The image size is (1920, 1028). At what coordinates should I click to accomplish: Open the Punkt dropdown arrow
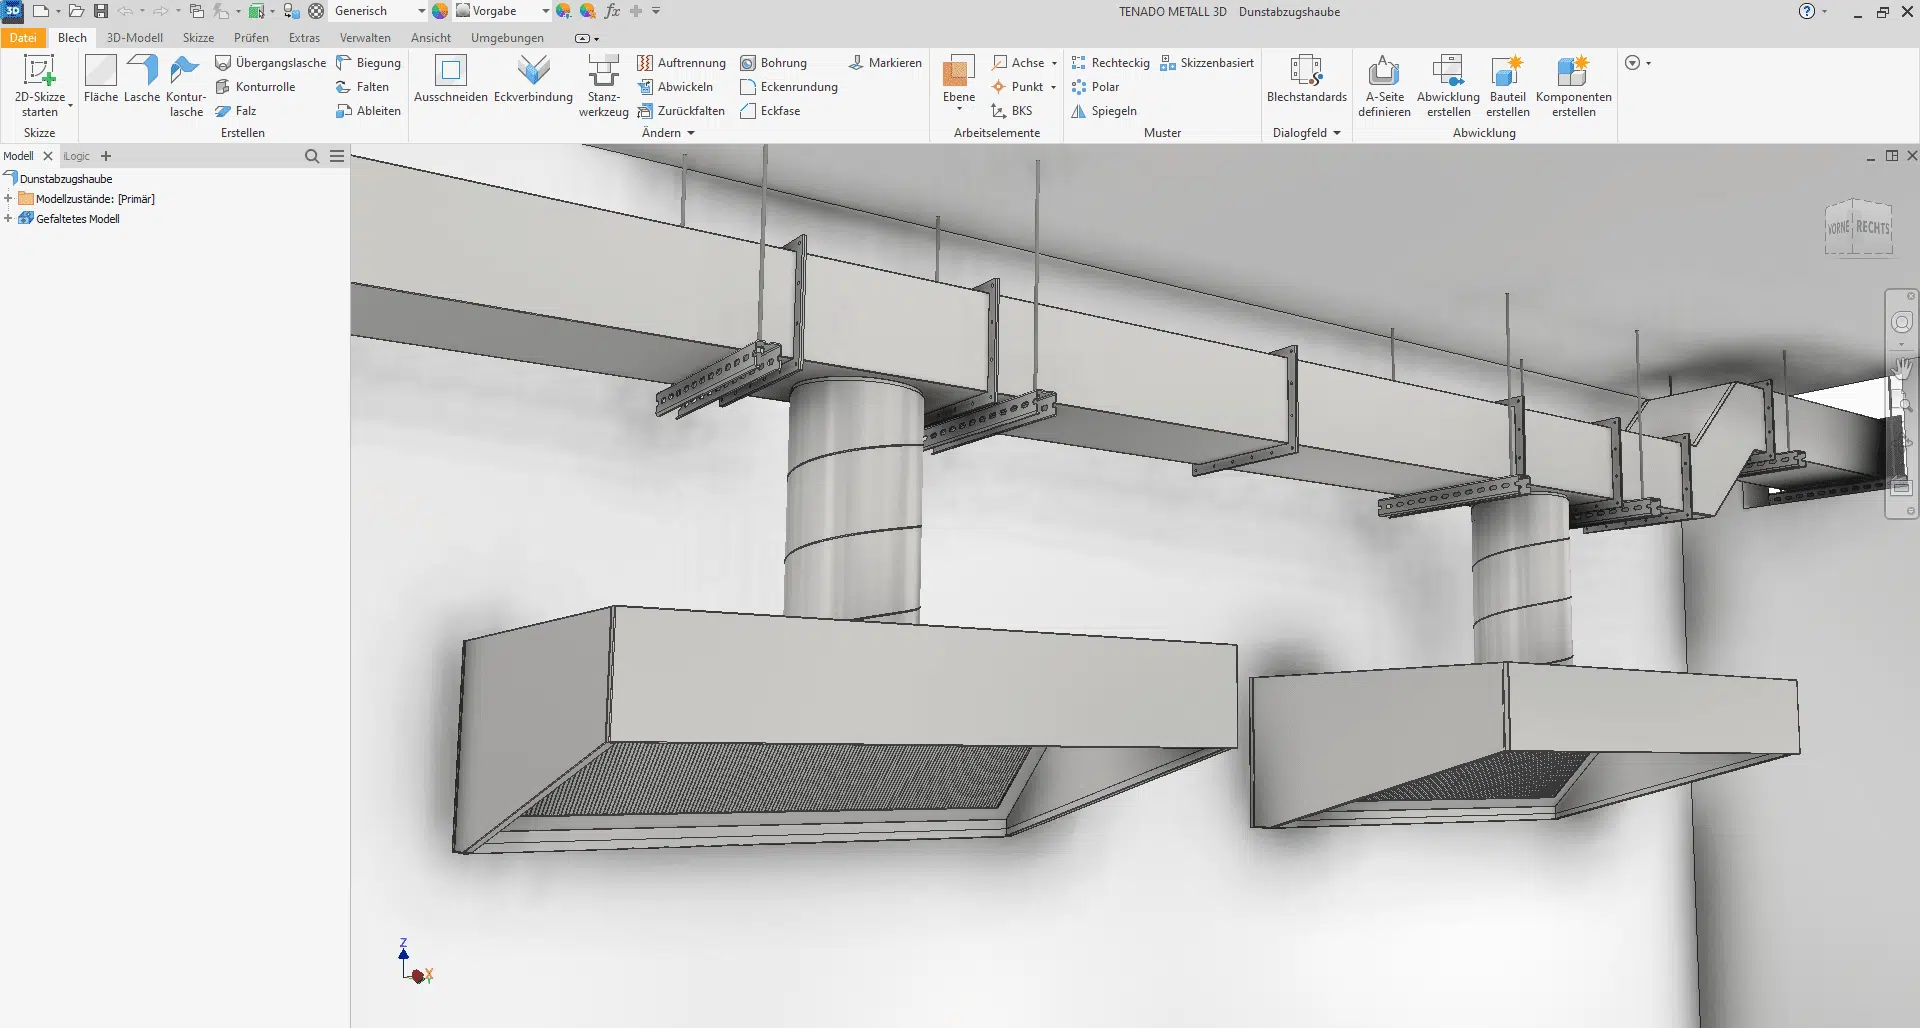coord(1053,87)
